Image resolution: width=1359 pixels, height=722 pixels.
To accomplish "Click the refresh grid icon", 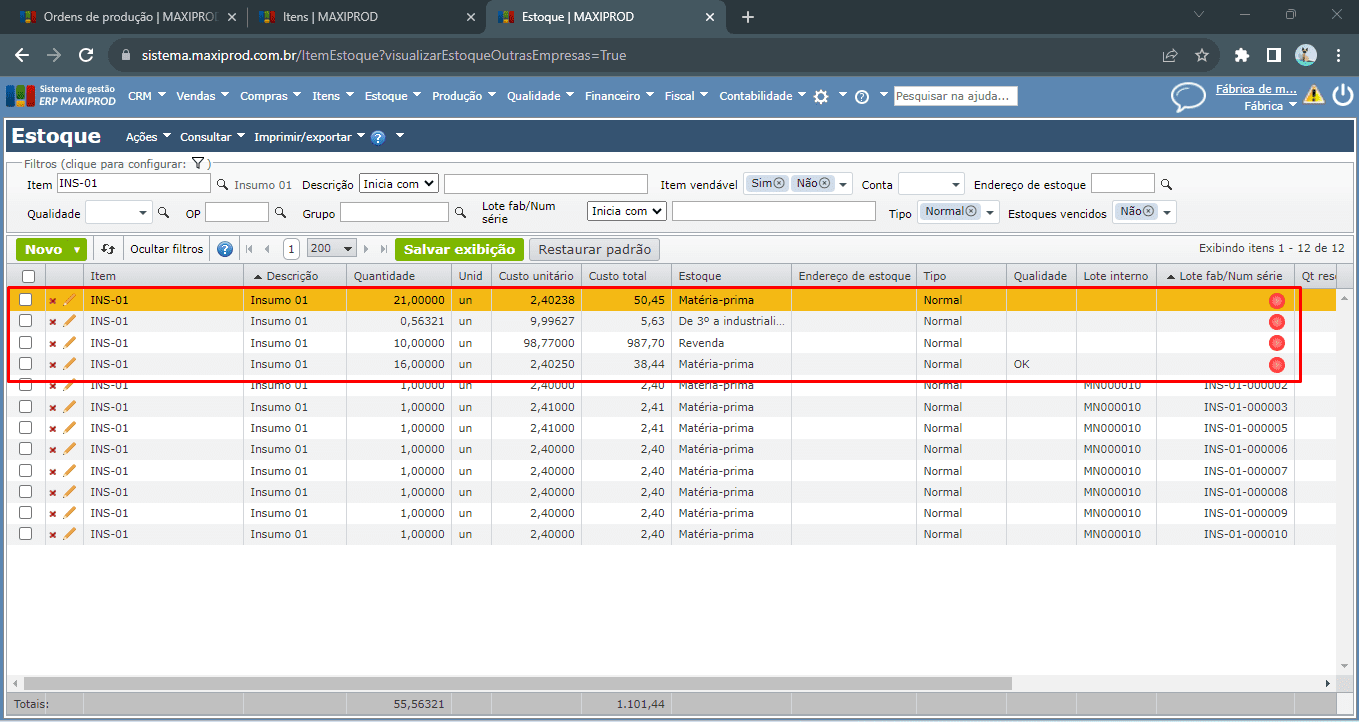I will 108,249.
